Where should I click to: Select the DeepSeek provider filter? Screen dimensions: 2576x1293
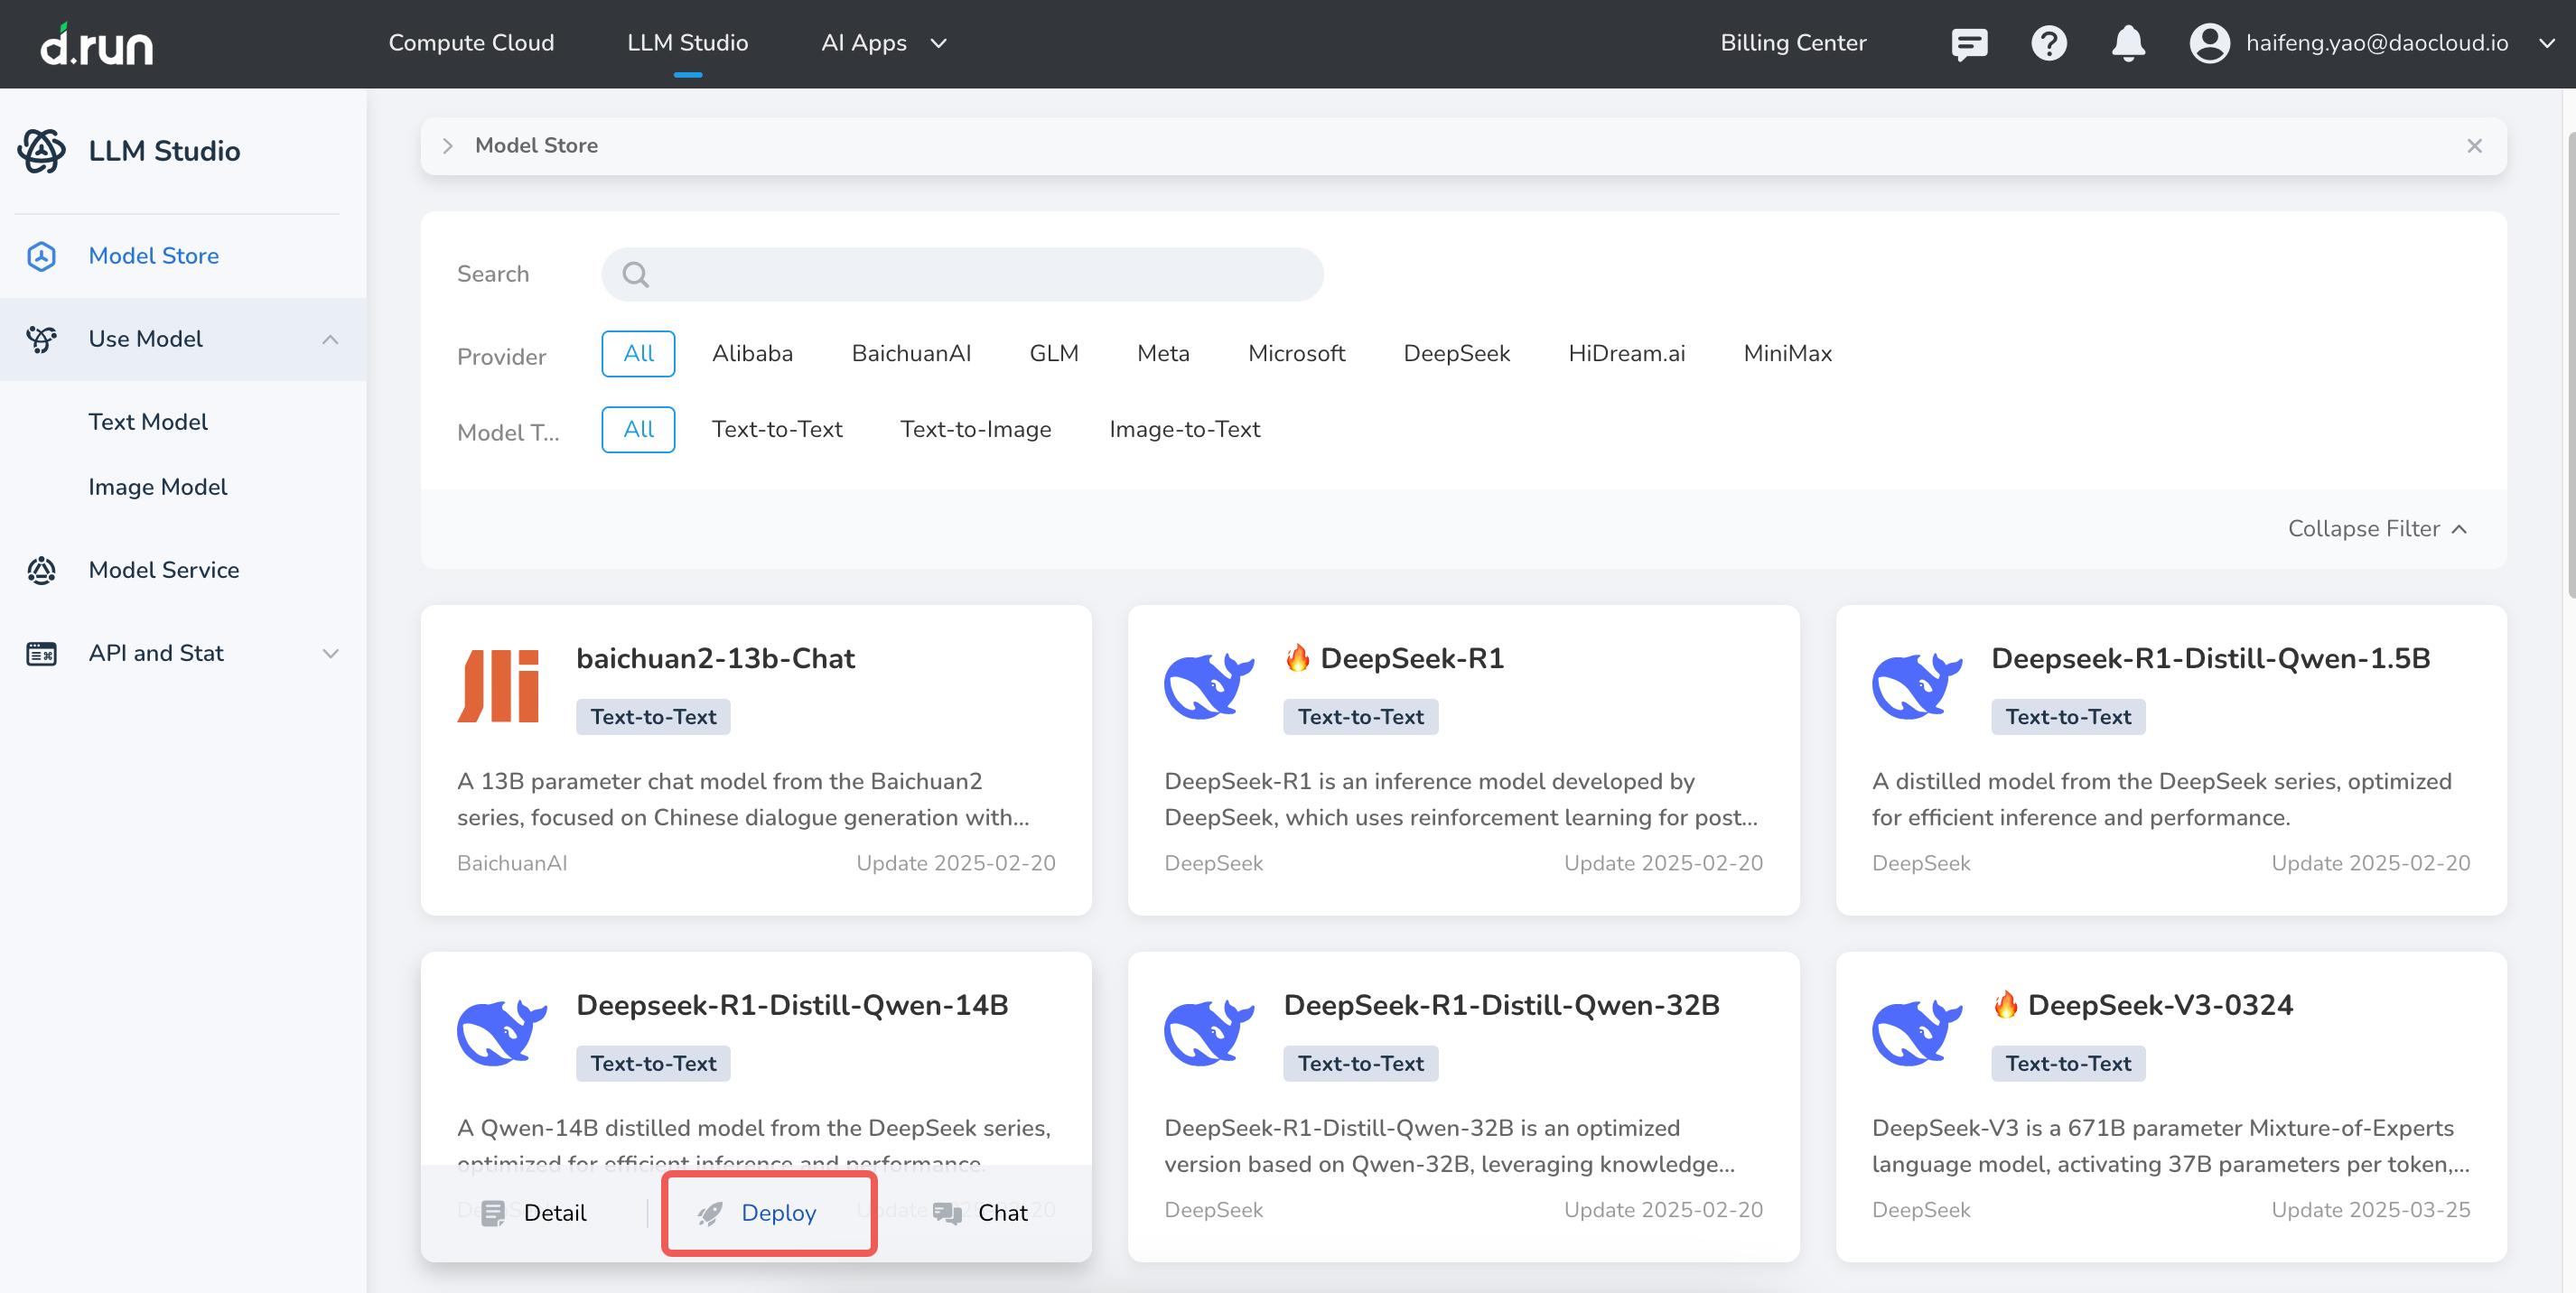[1456, 353]
